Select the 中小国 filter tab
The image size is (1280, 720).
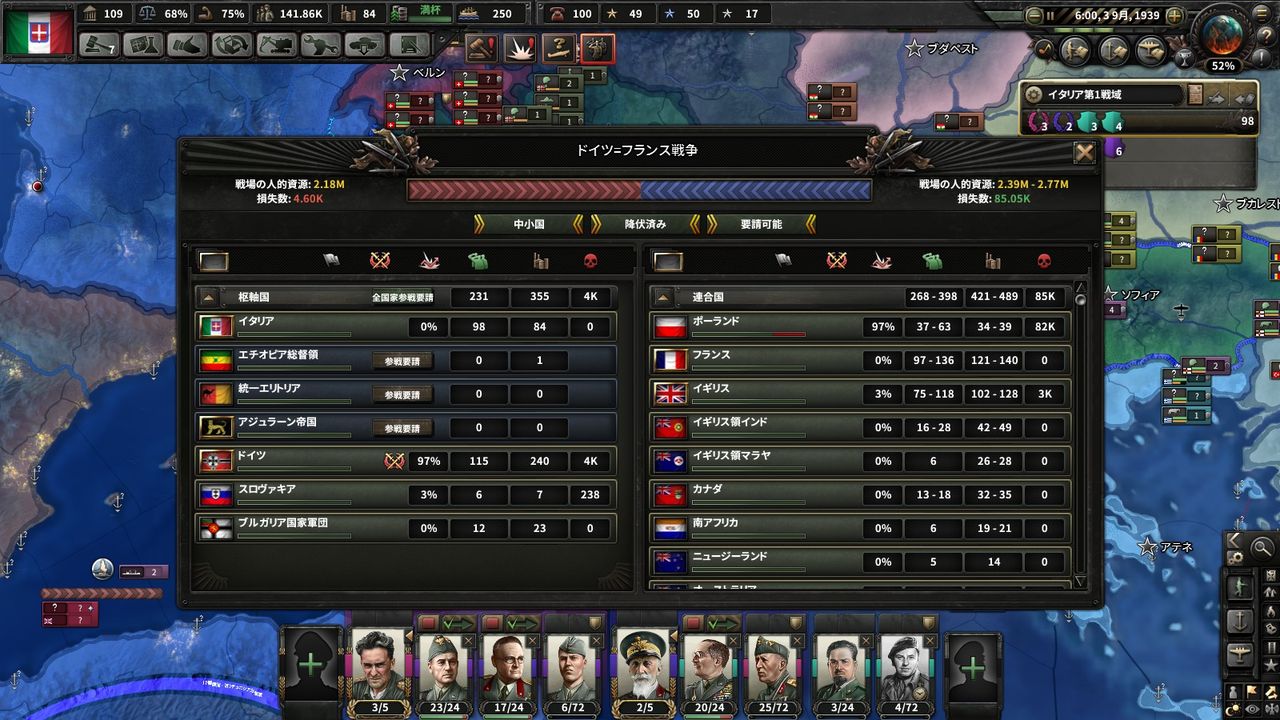point(529,224)
